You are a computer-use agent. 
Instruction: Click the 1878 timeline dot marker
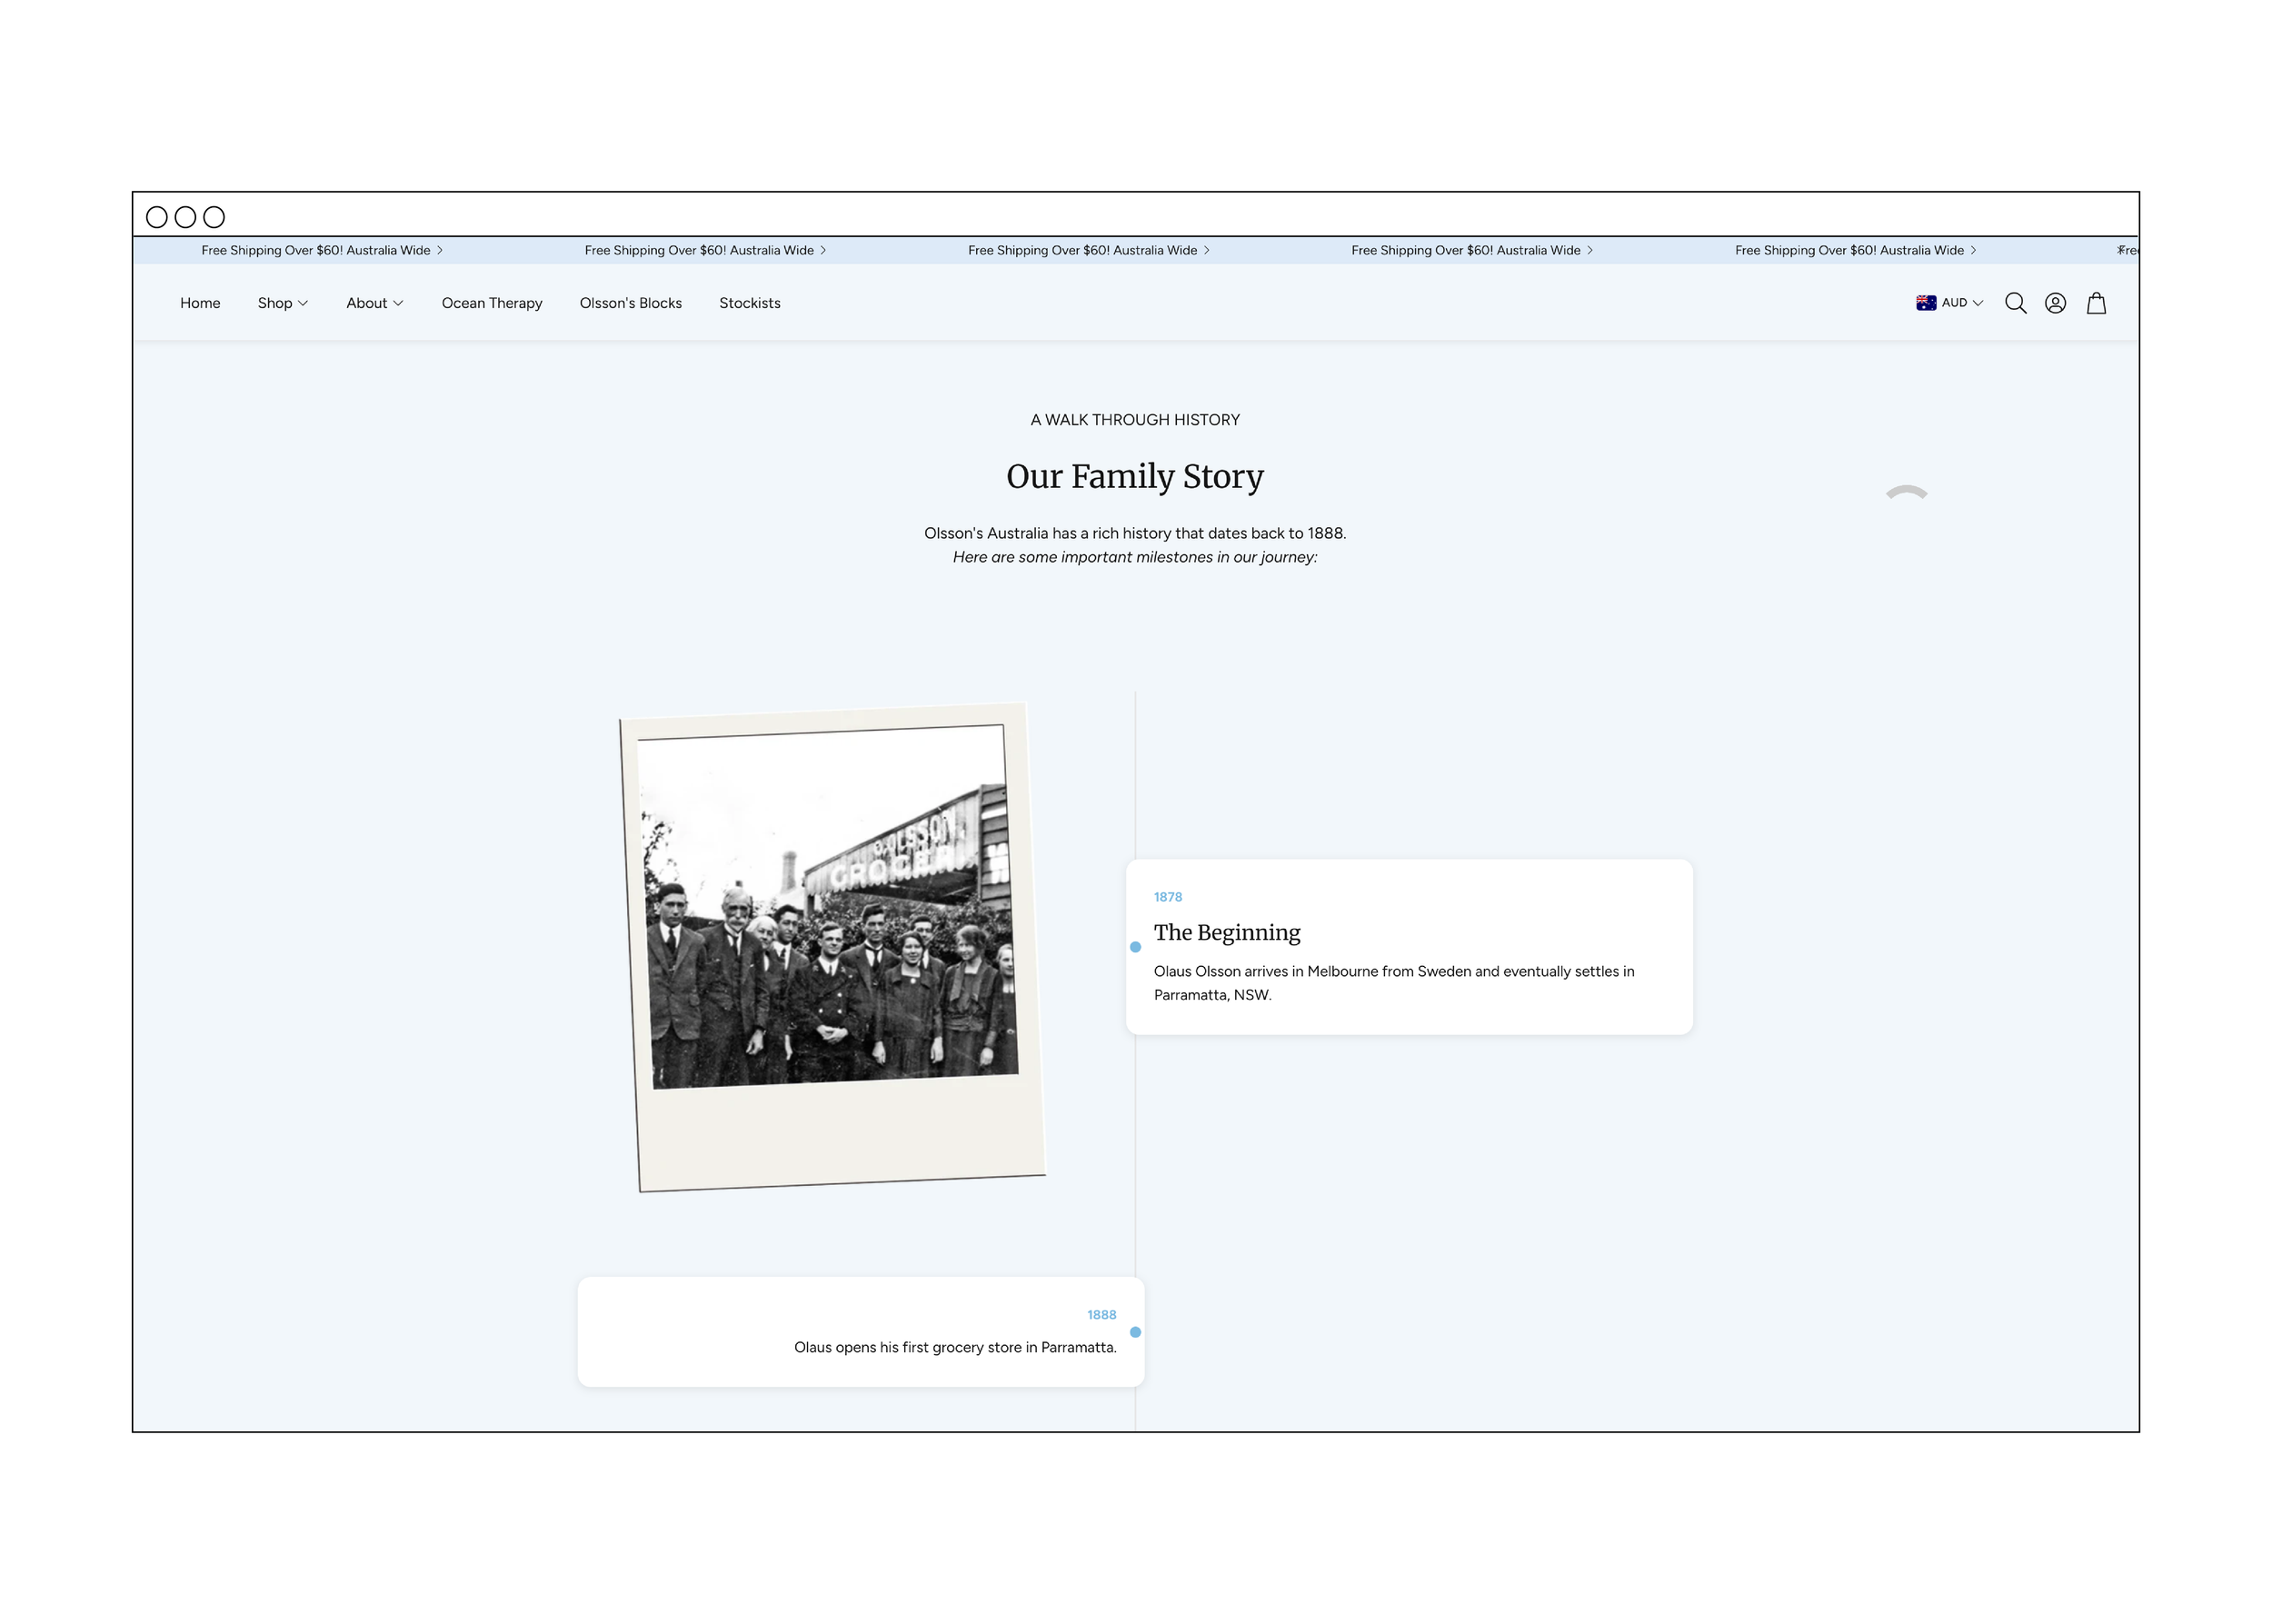tap(1134, 945)
